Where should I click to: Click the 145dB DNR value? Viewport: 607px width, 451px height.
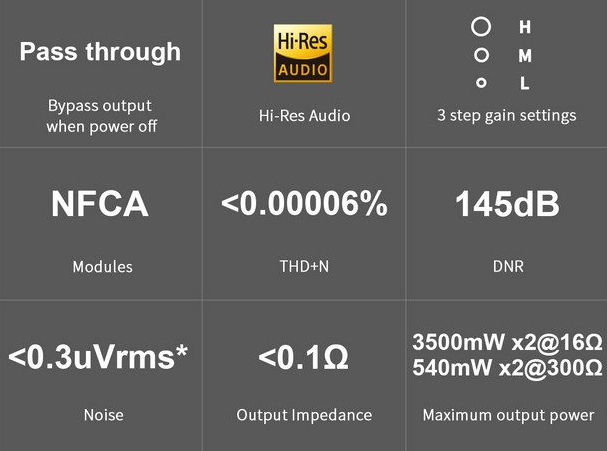[508, 204]
